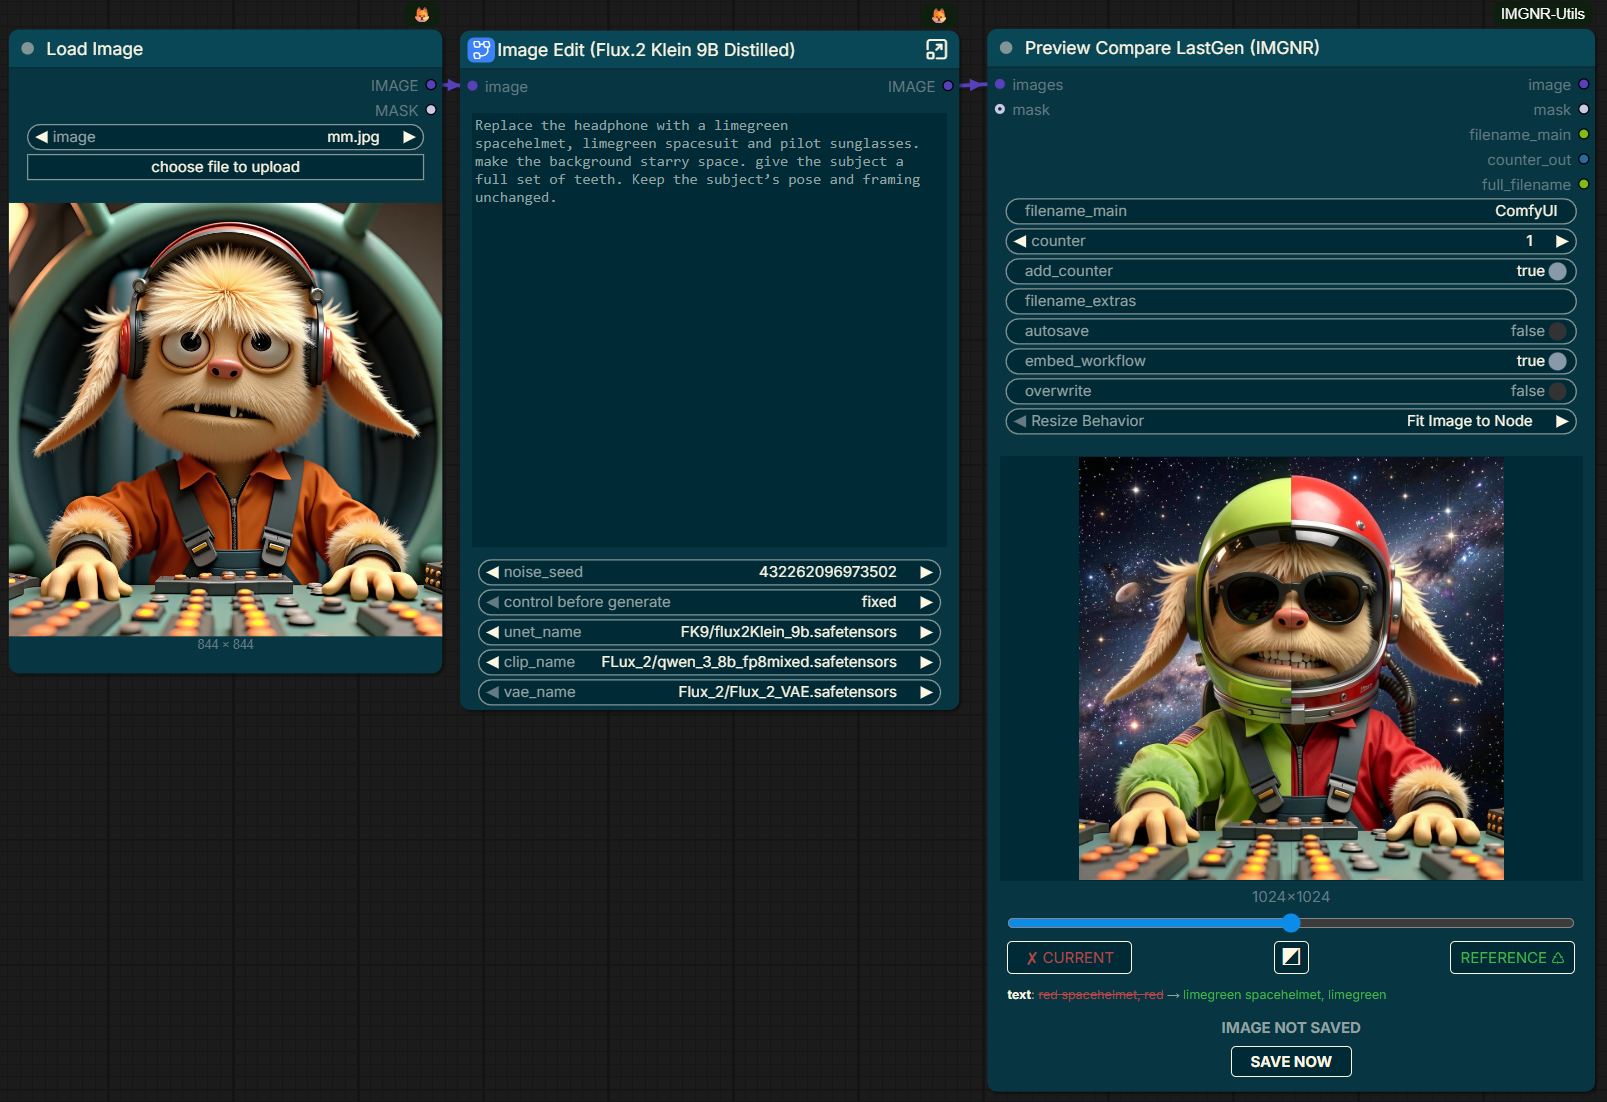Click the fox icon above Image Edit node
Screen dimensions: 1607x1102
coord(939,15)
